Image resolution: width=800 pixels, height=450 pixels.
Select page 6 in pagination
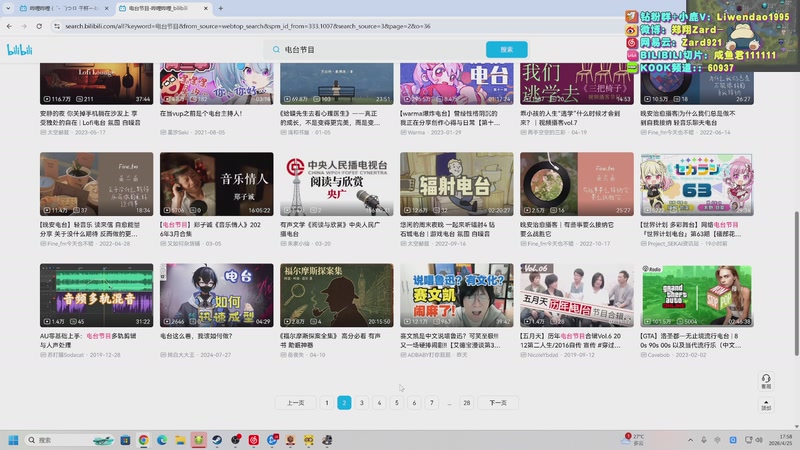pos(414,403)
